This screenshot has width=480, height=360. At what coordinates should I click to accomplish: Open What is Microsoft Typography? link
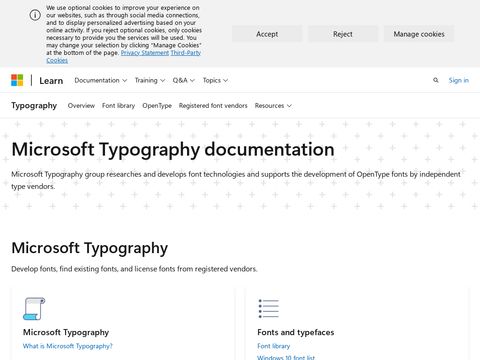(68, 346)
